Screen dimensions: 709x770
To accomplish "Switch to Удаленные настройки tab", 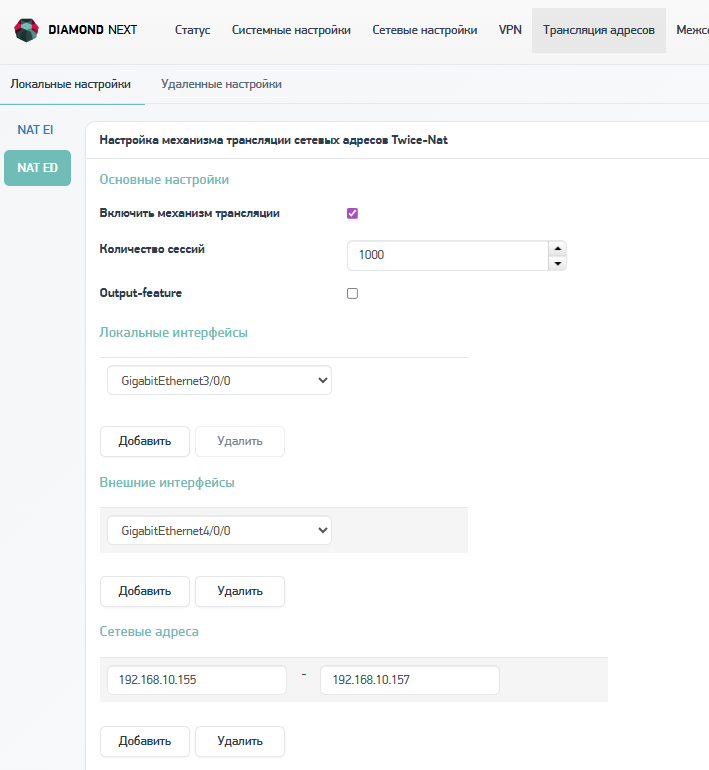I will click(x=221, y=84).
